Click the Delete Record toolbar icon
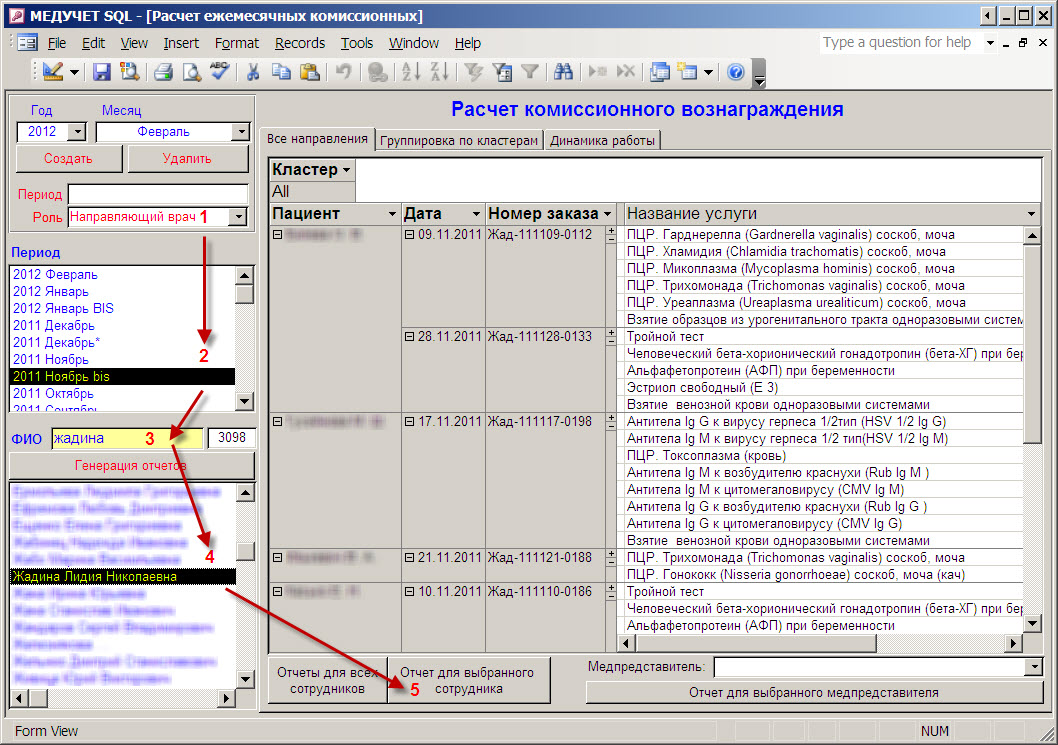1058x745 pixels. click(625, 72)
